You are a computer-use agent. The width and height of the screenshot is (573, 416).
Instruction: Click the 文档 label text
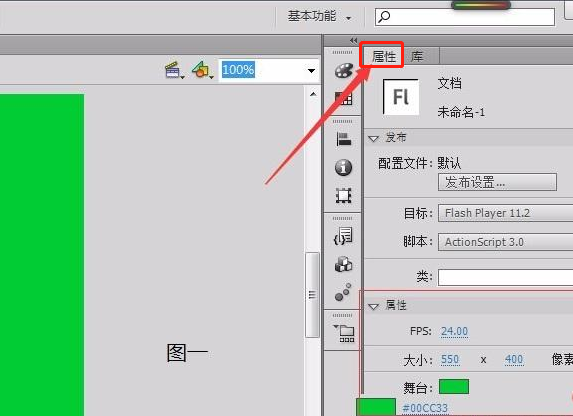coord(449,84)
